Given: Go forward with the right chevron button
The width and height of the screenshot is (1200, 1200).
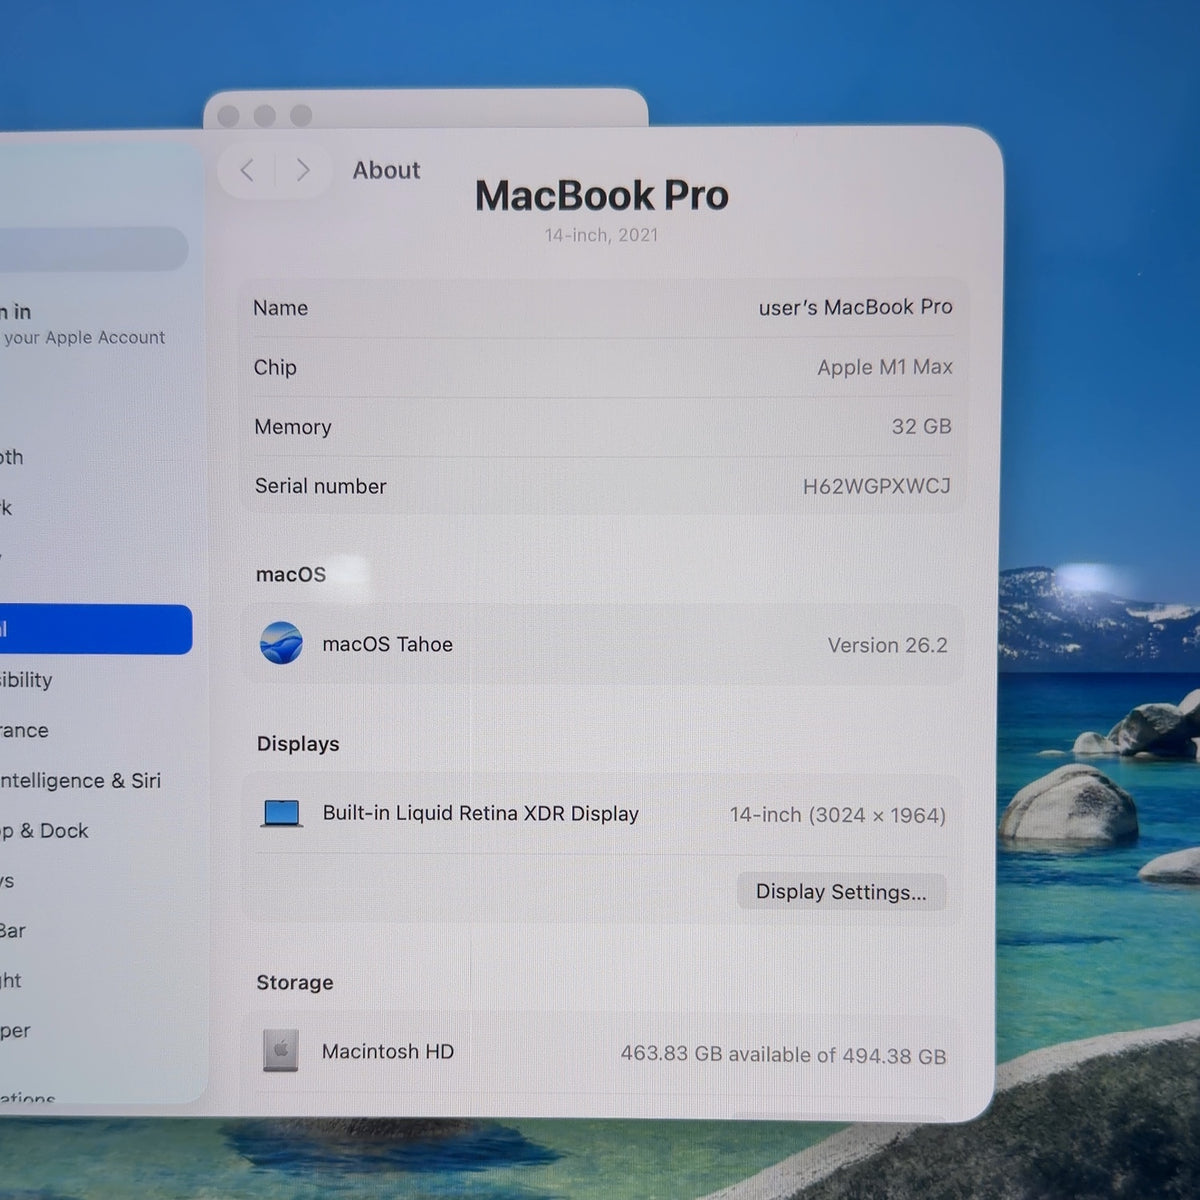Looking at the screenshot, I should click(302, 170).
